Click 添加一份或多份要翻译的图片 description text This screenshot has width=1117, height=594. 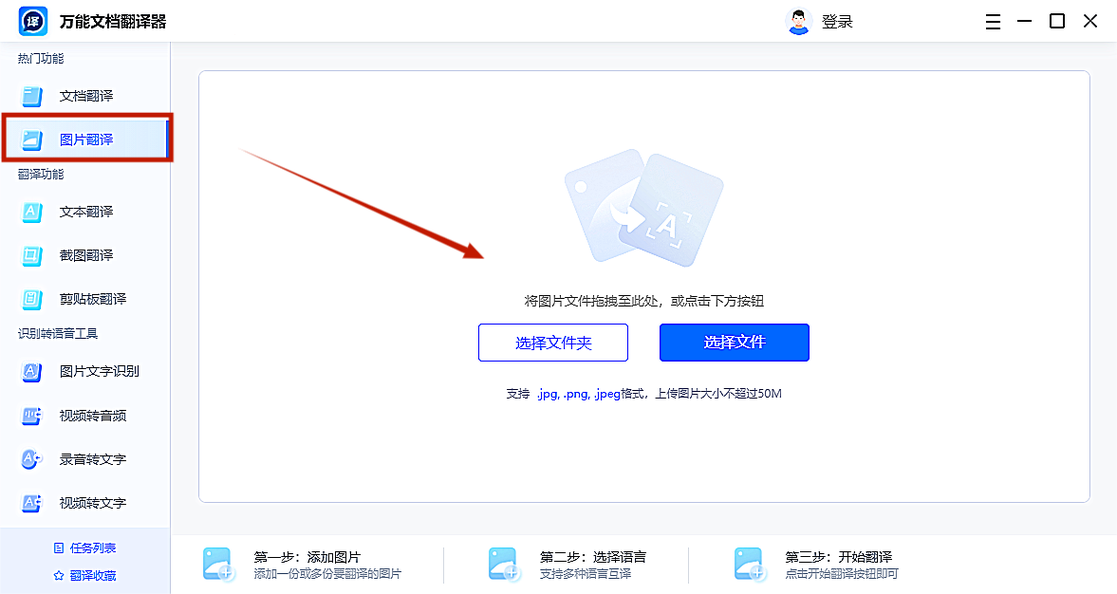point(328,574)
